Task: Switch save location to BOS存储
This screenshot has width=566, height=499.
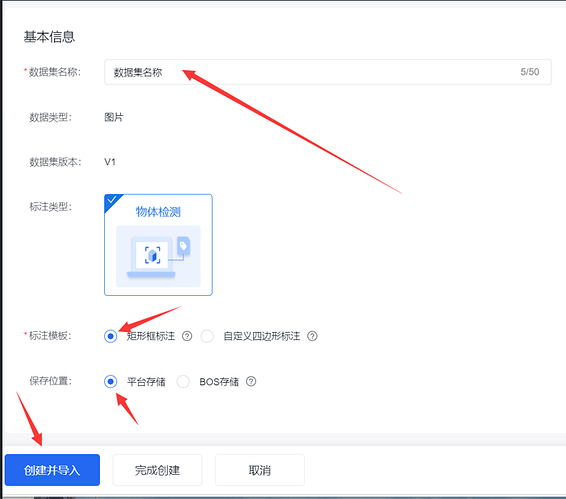Action: [x=183, y=382]
